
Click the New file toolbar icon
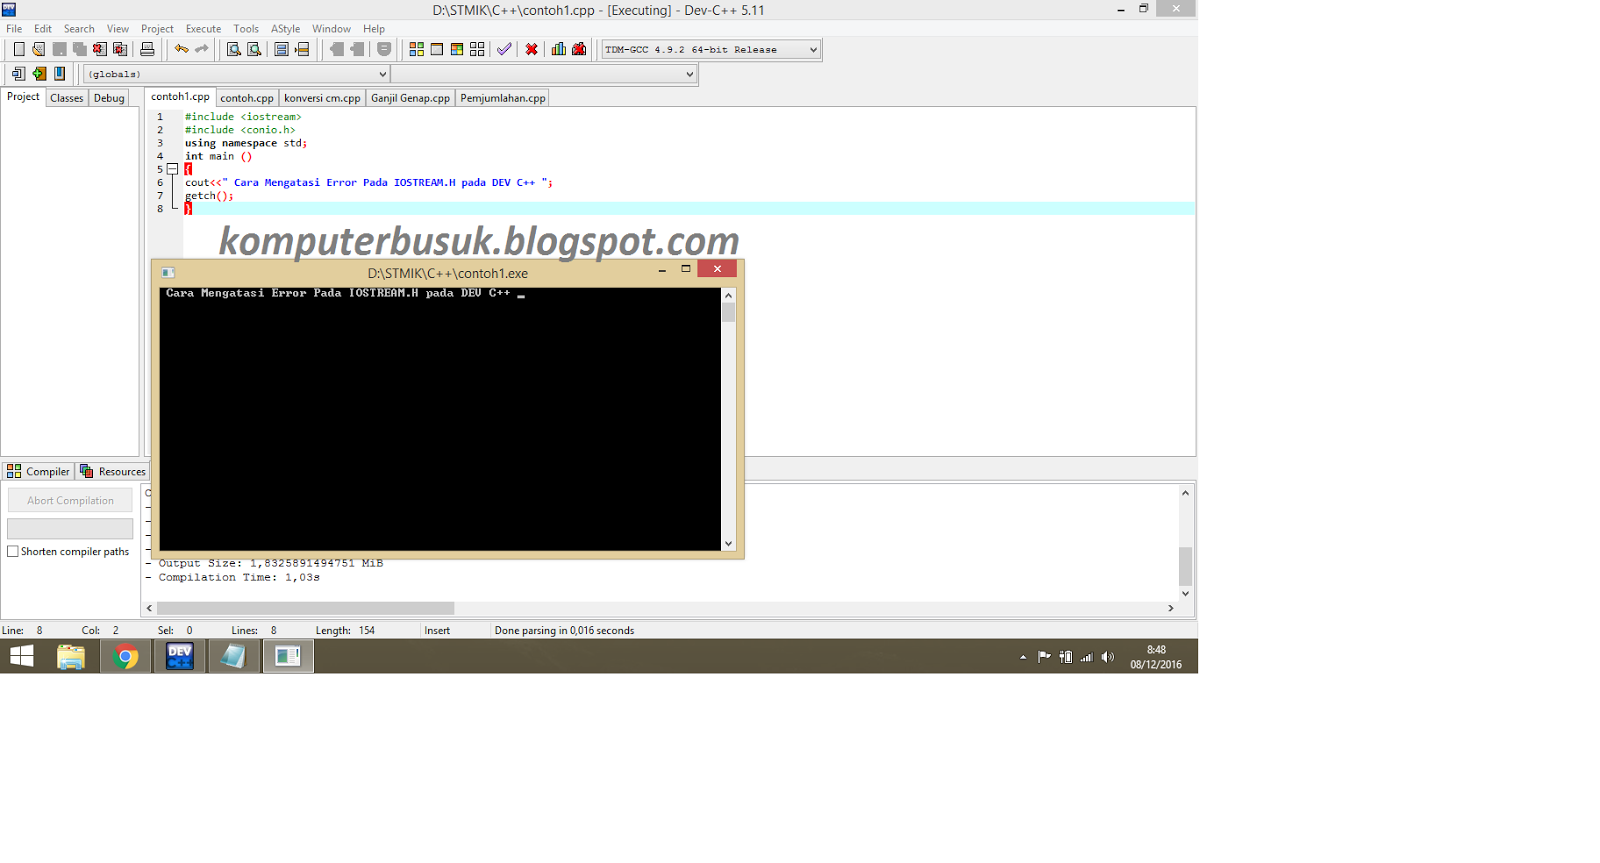pyautogui.click(x=18, y=49)
